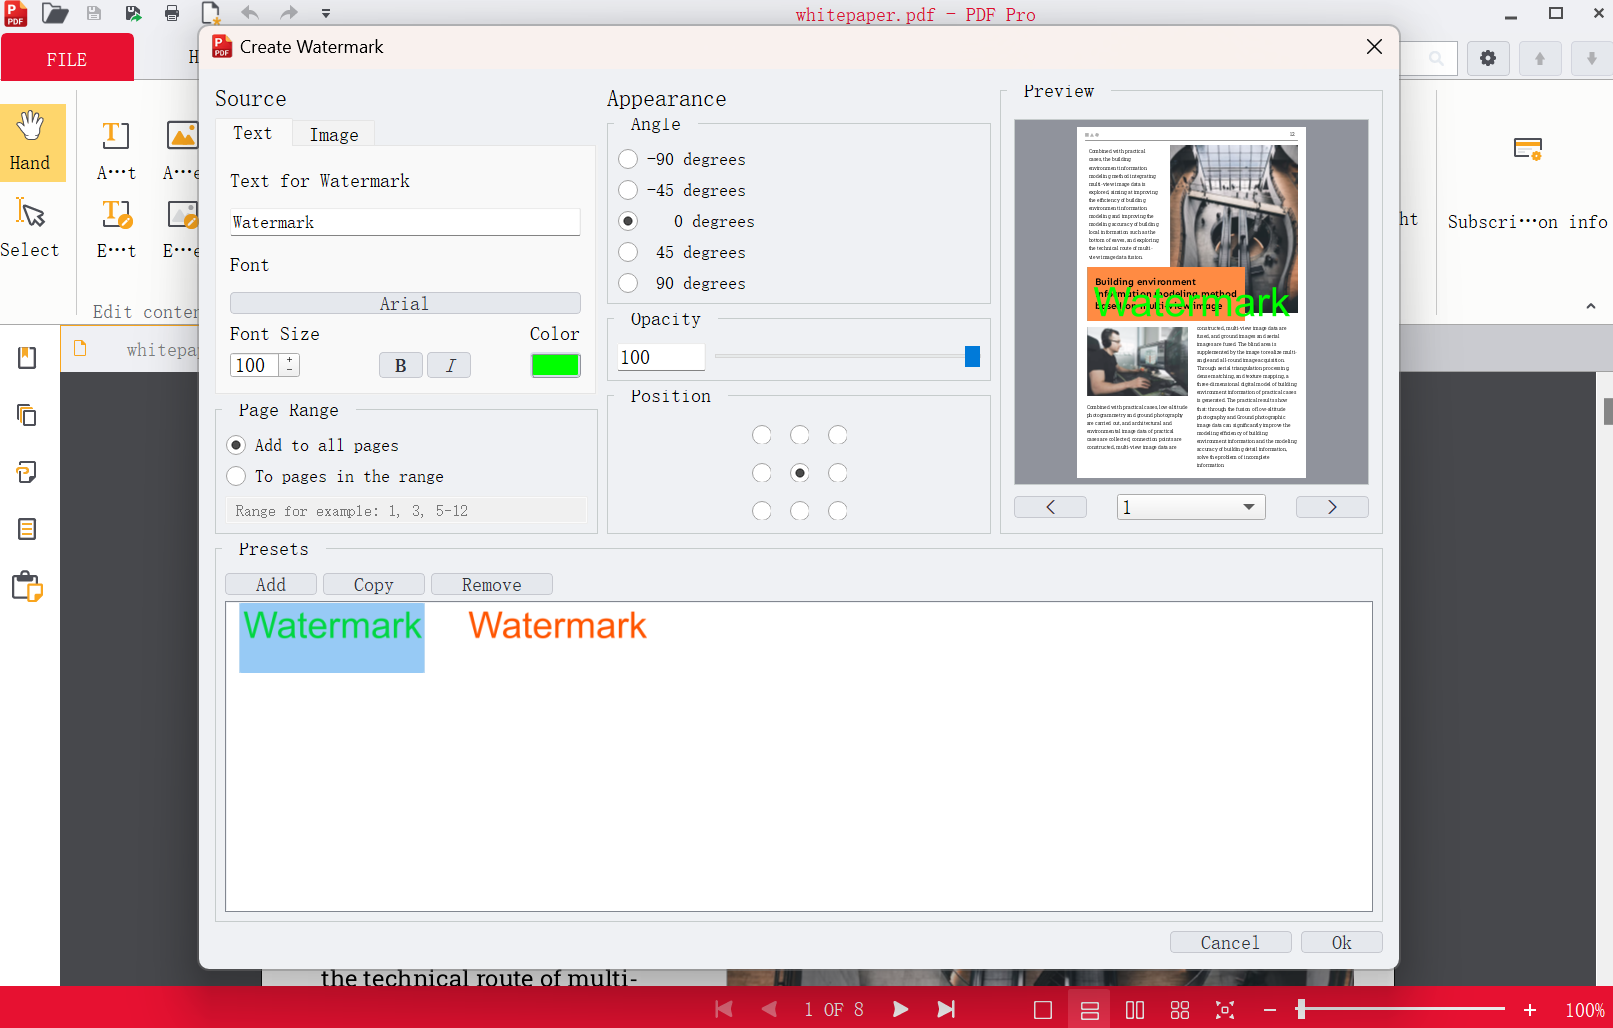Viewport: 1613px width, 1028px height.
Task: Open the Arial font selector
Action: 404,302
